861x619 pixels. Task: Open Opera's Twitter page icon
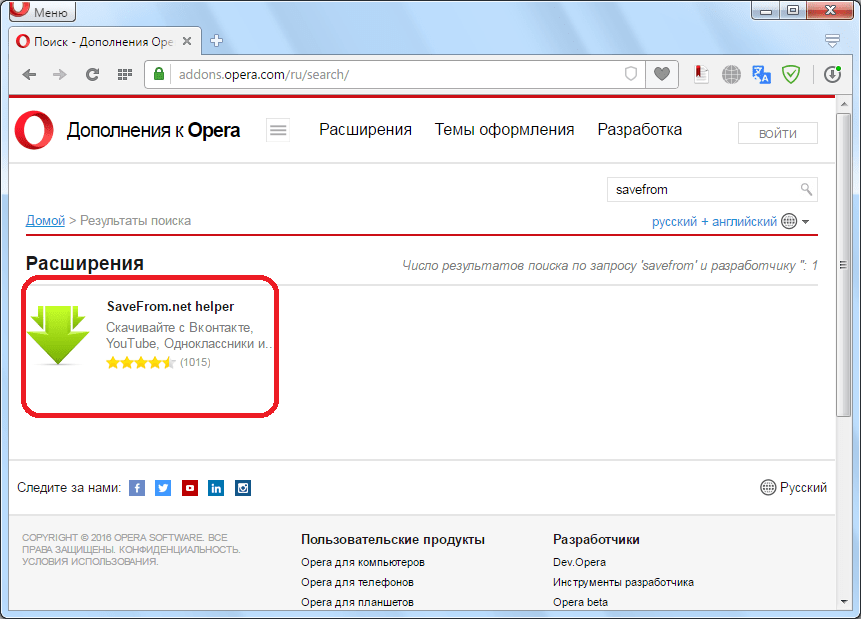[163, 488]
